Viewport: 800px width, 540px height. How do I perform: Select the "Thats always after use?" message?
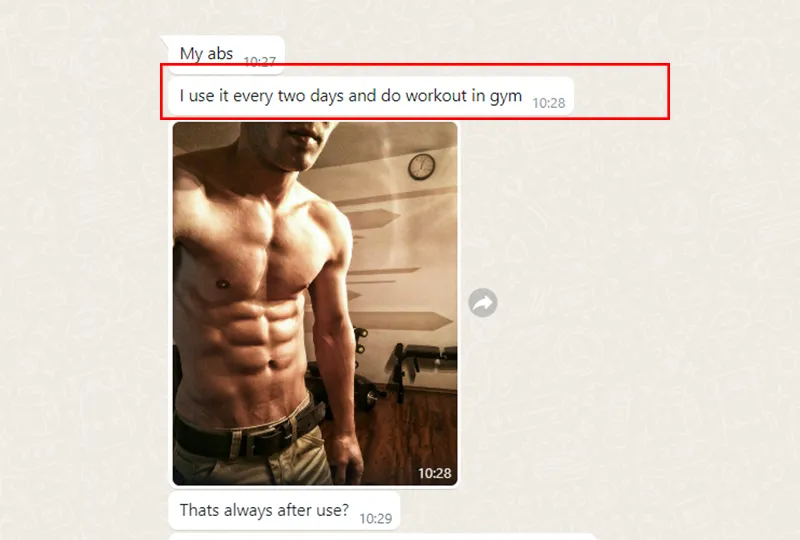[x=284, y=511]
